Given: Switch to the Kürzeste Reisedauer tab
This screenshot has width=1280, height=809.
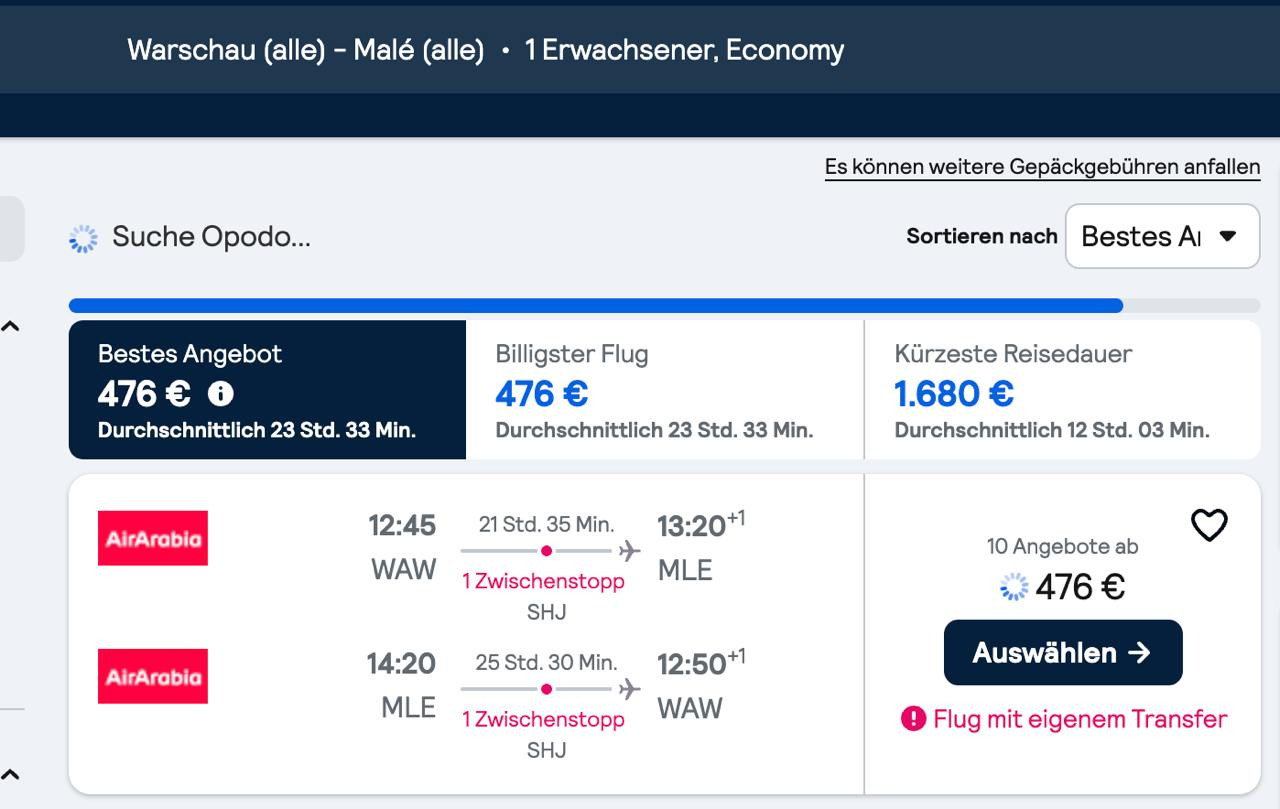Looking at the screenshot, I should click(x=1062, y=390).
